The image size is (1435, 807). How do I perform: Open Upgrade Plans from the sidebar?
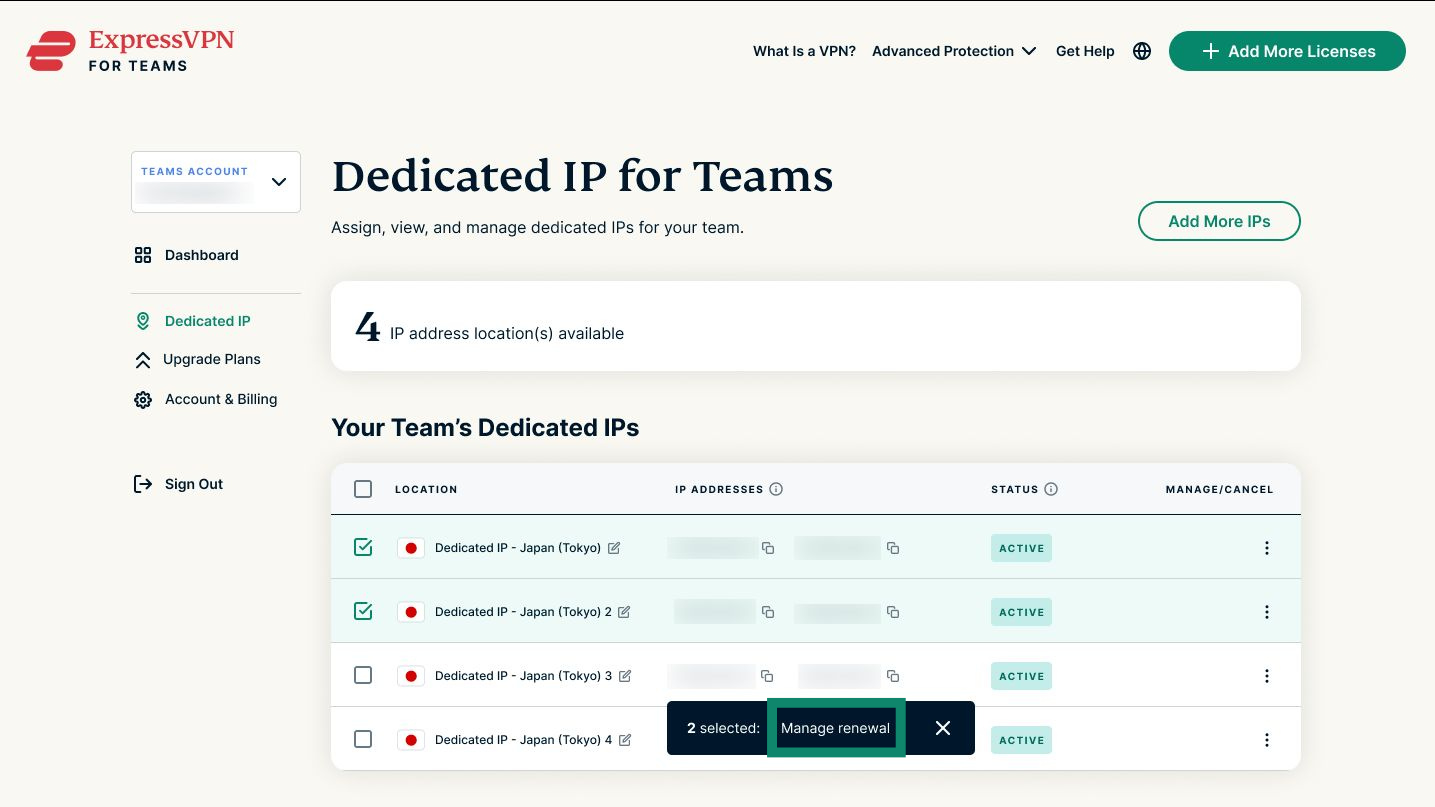197,359
